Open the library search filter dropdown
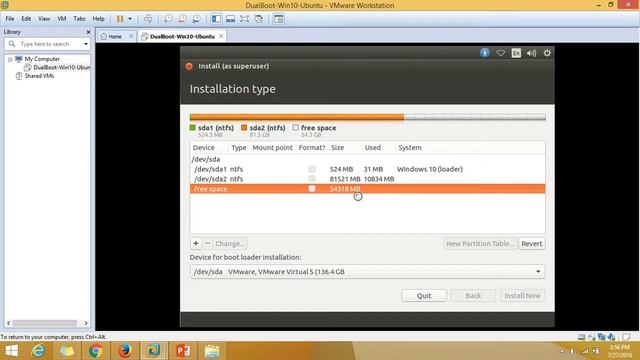This screenshot has height=360, width=640. (x=86, y=44)
